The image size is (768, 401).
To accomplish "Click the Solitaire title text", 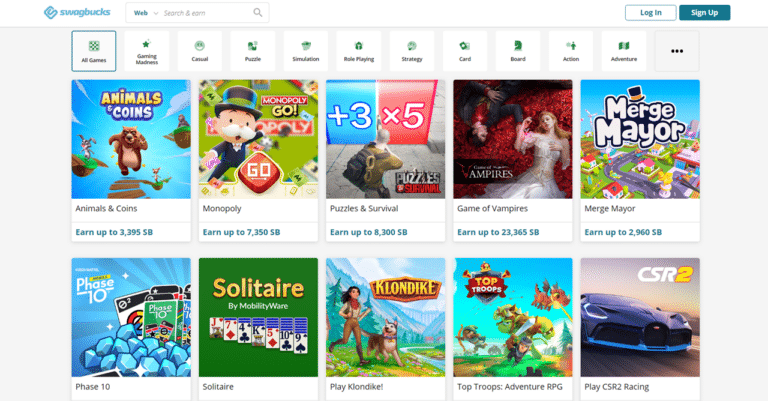I will (x=218, y=387).
